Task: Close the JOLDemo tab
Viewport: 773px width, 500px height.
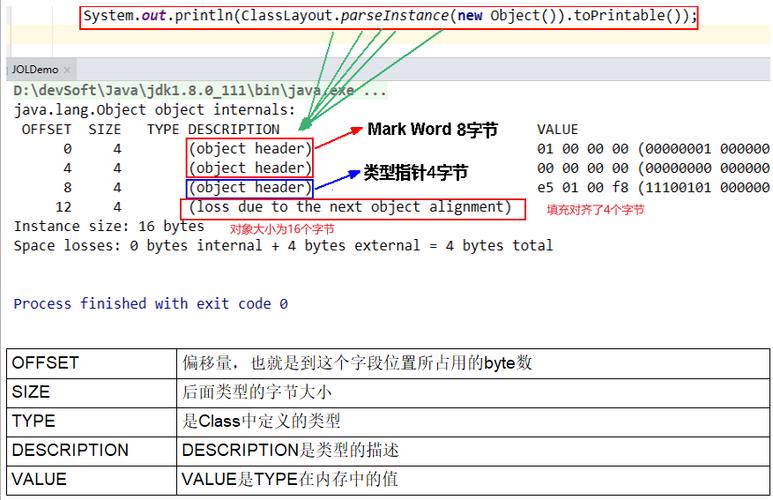Action: 67,70
